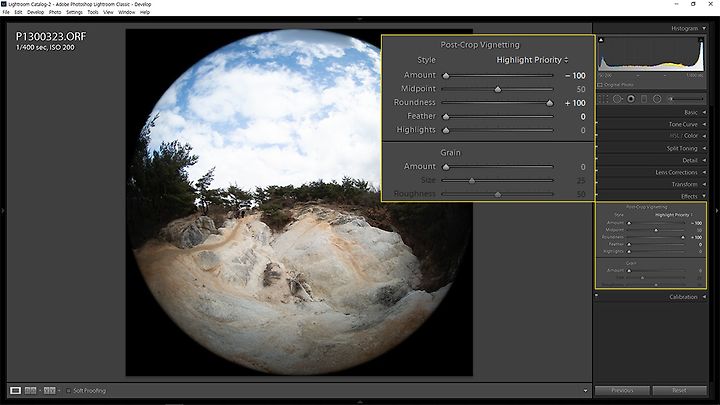Toggle highlight clipping indicator in histogram

click(x=701, y=40)
